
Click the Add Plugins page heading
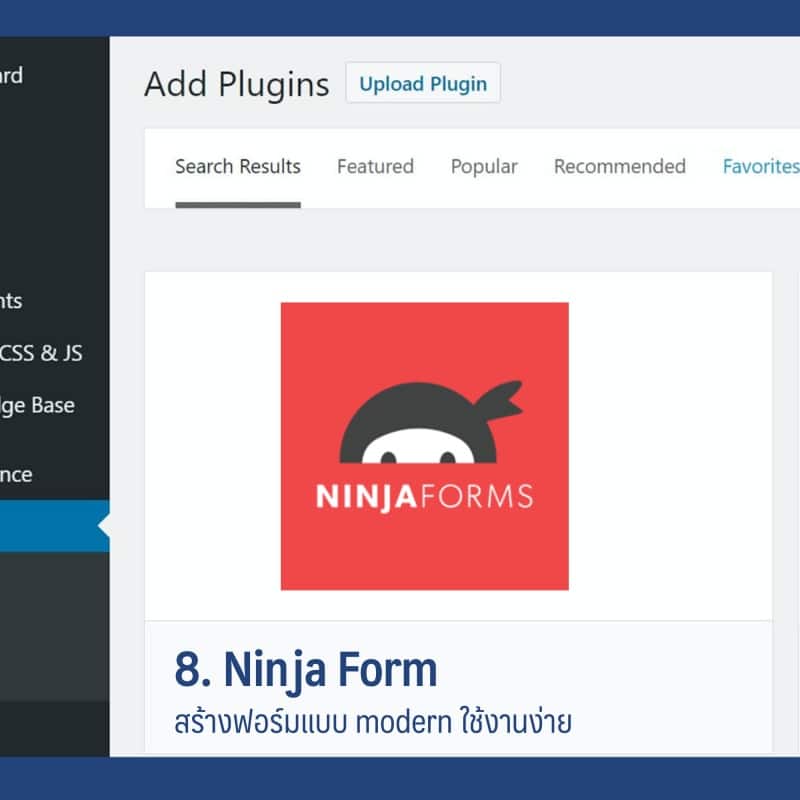[236, 85]
